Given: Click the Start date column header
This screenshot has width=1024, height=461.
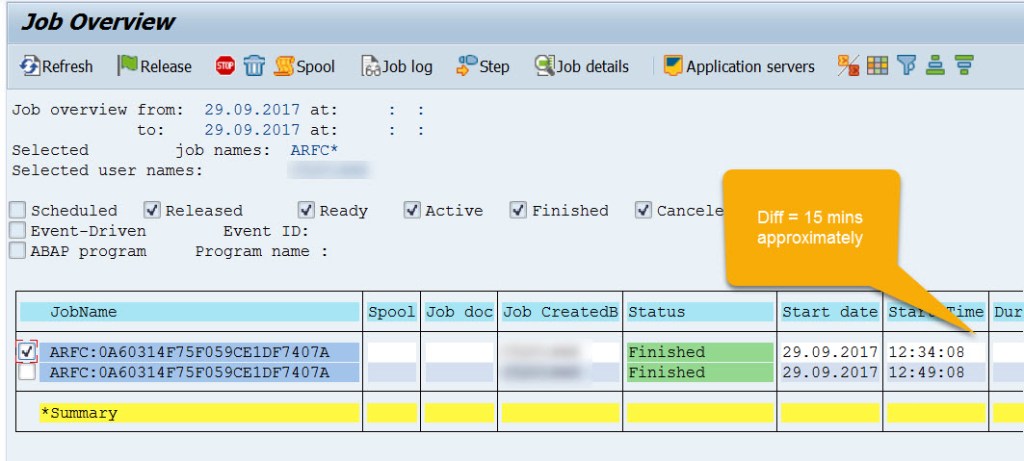Looking at the screenshot, I should tap(830, 312).
